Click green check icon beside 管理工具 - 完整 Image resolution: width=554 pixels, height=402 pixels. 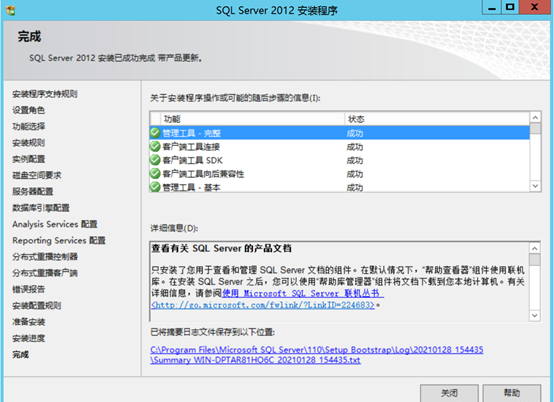(155, 133)
